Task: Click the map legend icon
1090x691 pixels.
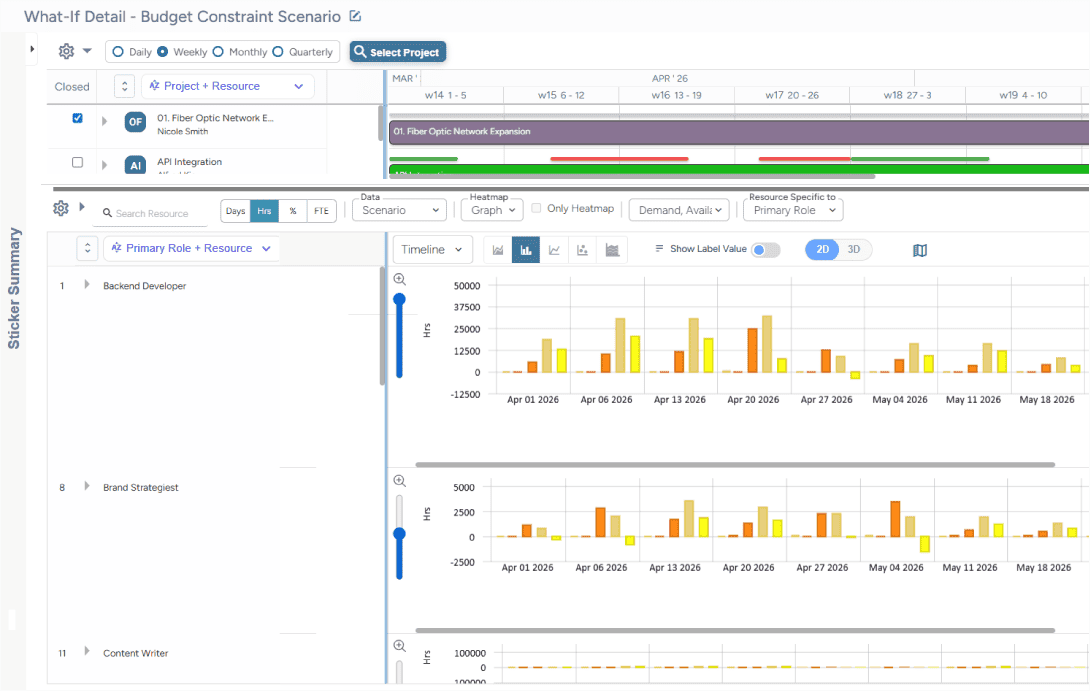Action: click(x=920, y=250)
